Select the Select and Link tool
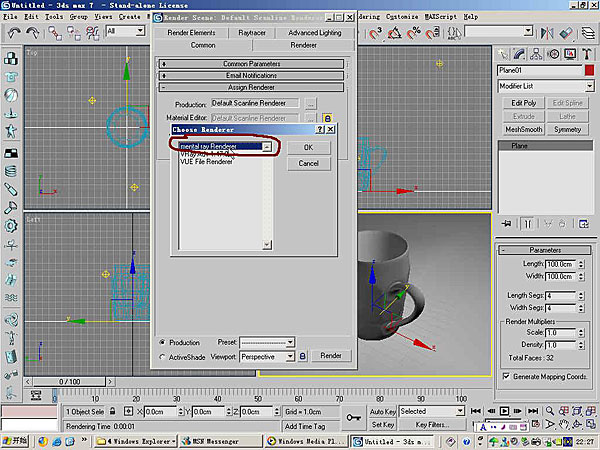 [55, 33]
